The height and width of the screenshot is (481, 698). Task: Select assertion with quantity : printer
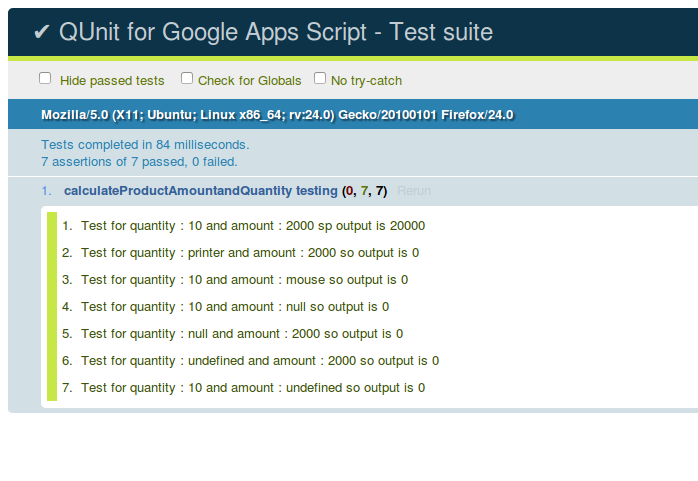(250, 253)
